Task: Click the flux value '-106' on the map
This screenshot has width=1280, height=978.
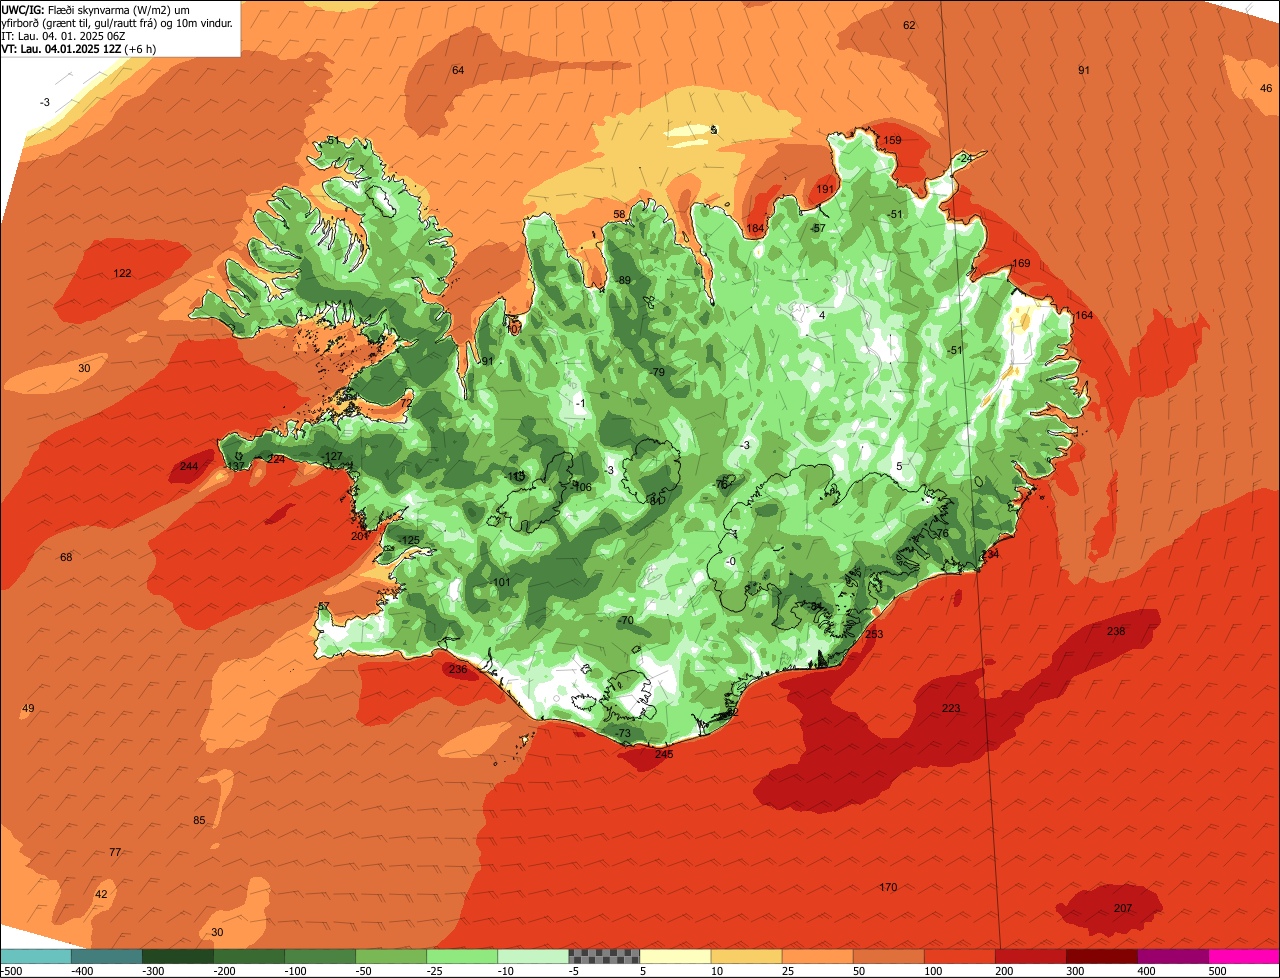Action: (581, 487)
